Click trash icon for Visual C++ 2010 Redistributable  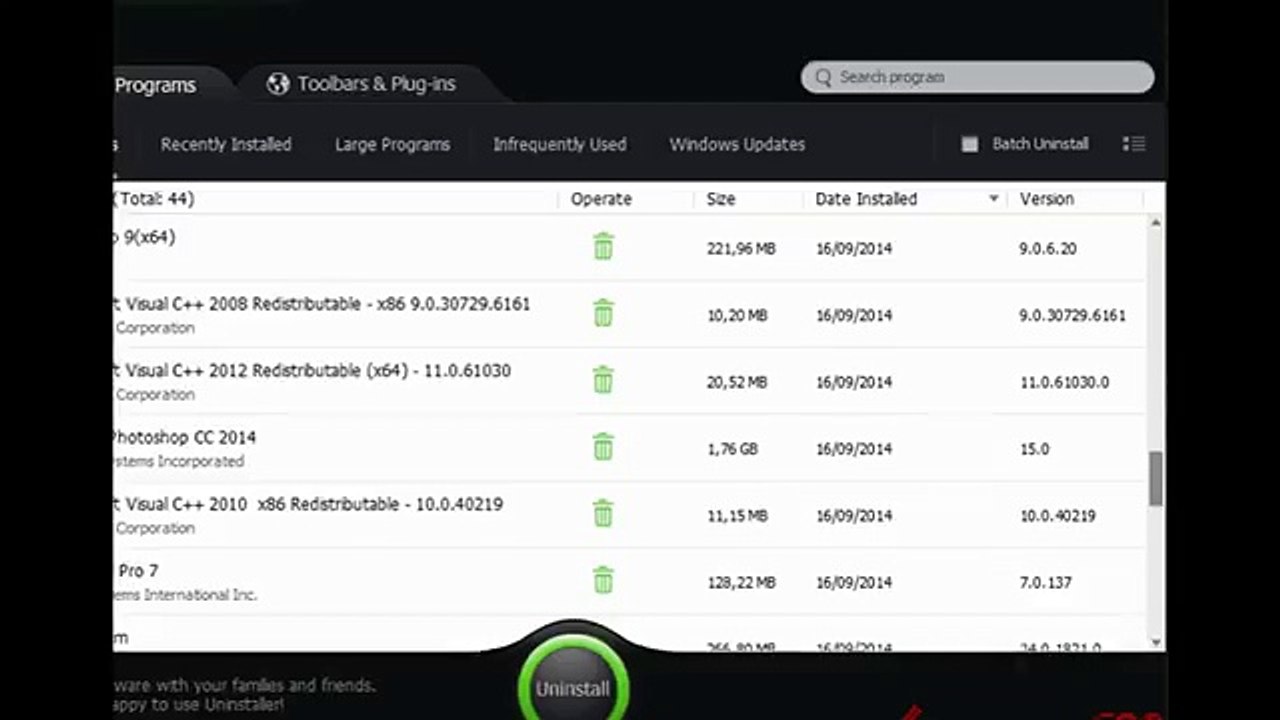coord(603,514)
